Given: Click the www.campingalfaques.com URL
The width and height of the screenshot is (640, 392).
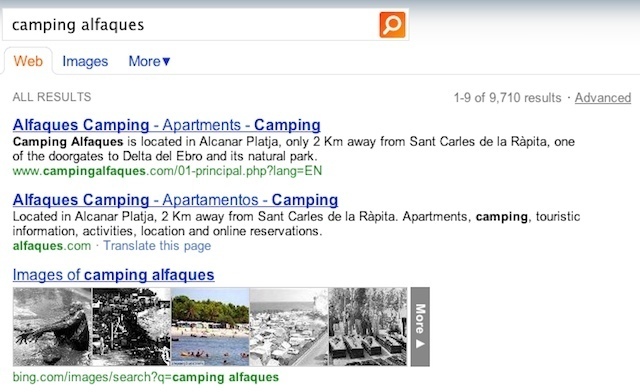Looking at the screenshot, I should (167, 171).
